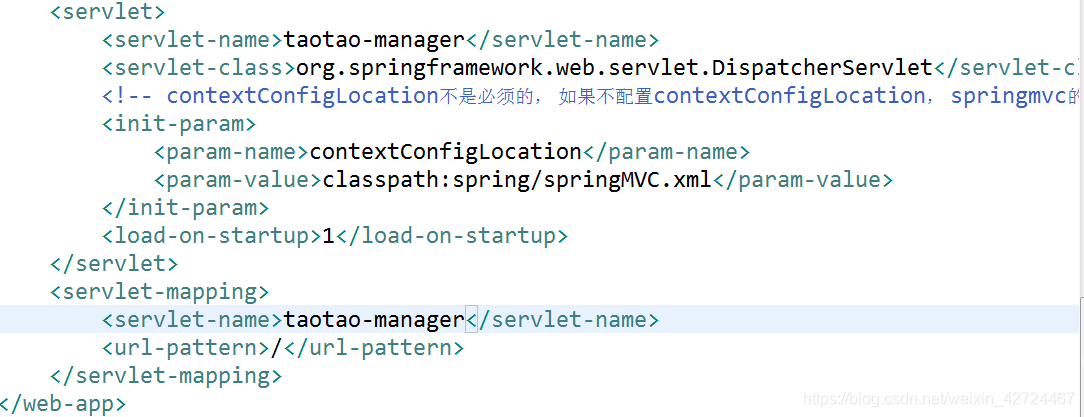Click the closing </load-on-startup> tag
The width and height of the screenshot is (1084, 417).
coord(451,236)
